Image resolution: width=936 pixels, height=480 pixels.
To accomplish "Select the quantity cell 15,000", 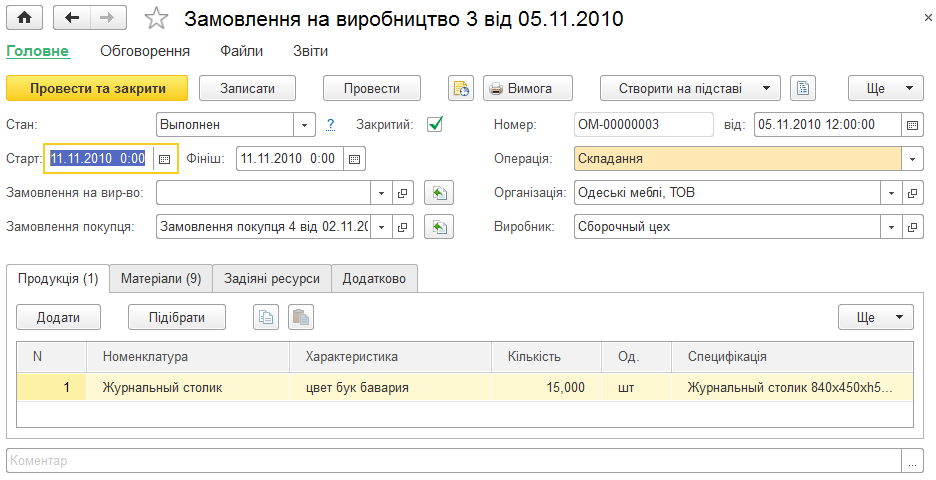I will [547, 387].
